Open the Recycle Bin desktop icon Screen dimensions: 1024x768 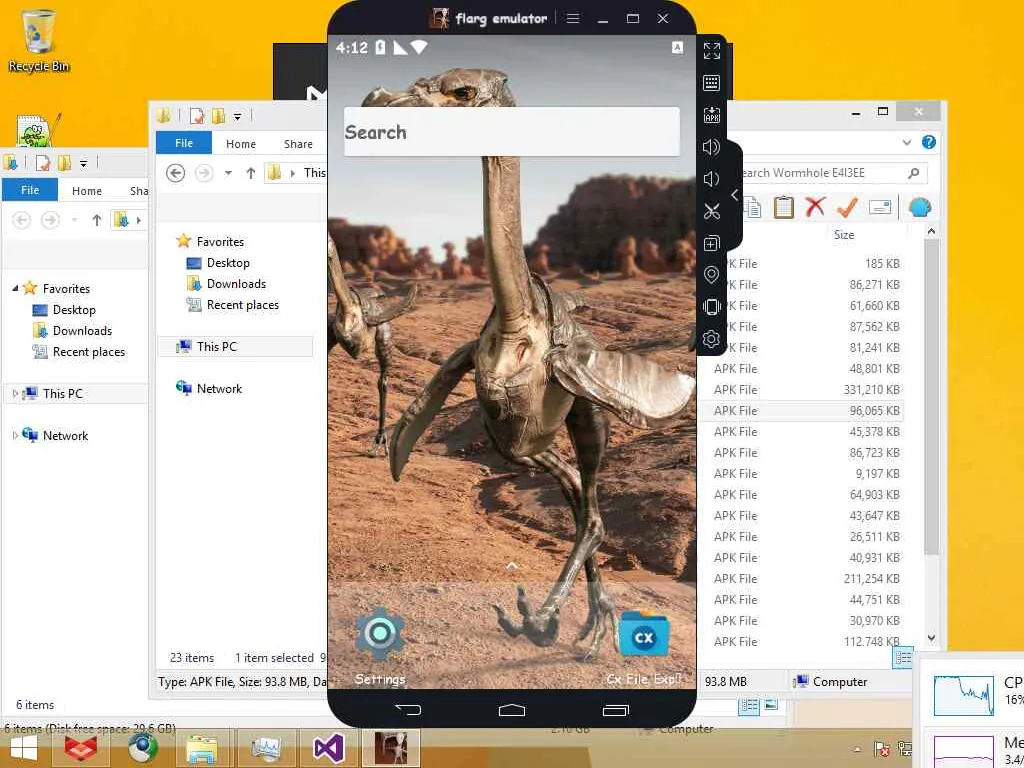click(39, 40)
